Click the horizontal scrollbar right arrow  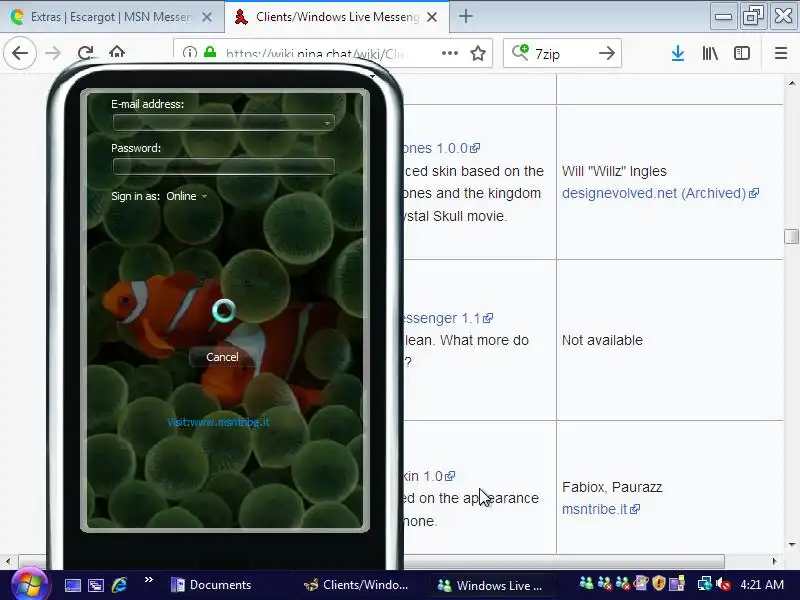pyautogui.click(x=774, y=561)
